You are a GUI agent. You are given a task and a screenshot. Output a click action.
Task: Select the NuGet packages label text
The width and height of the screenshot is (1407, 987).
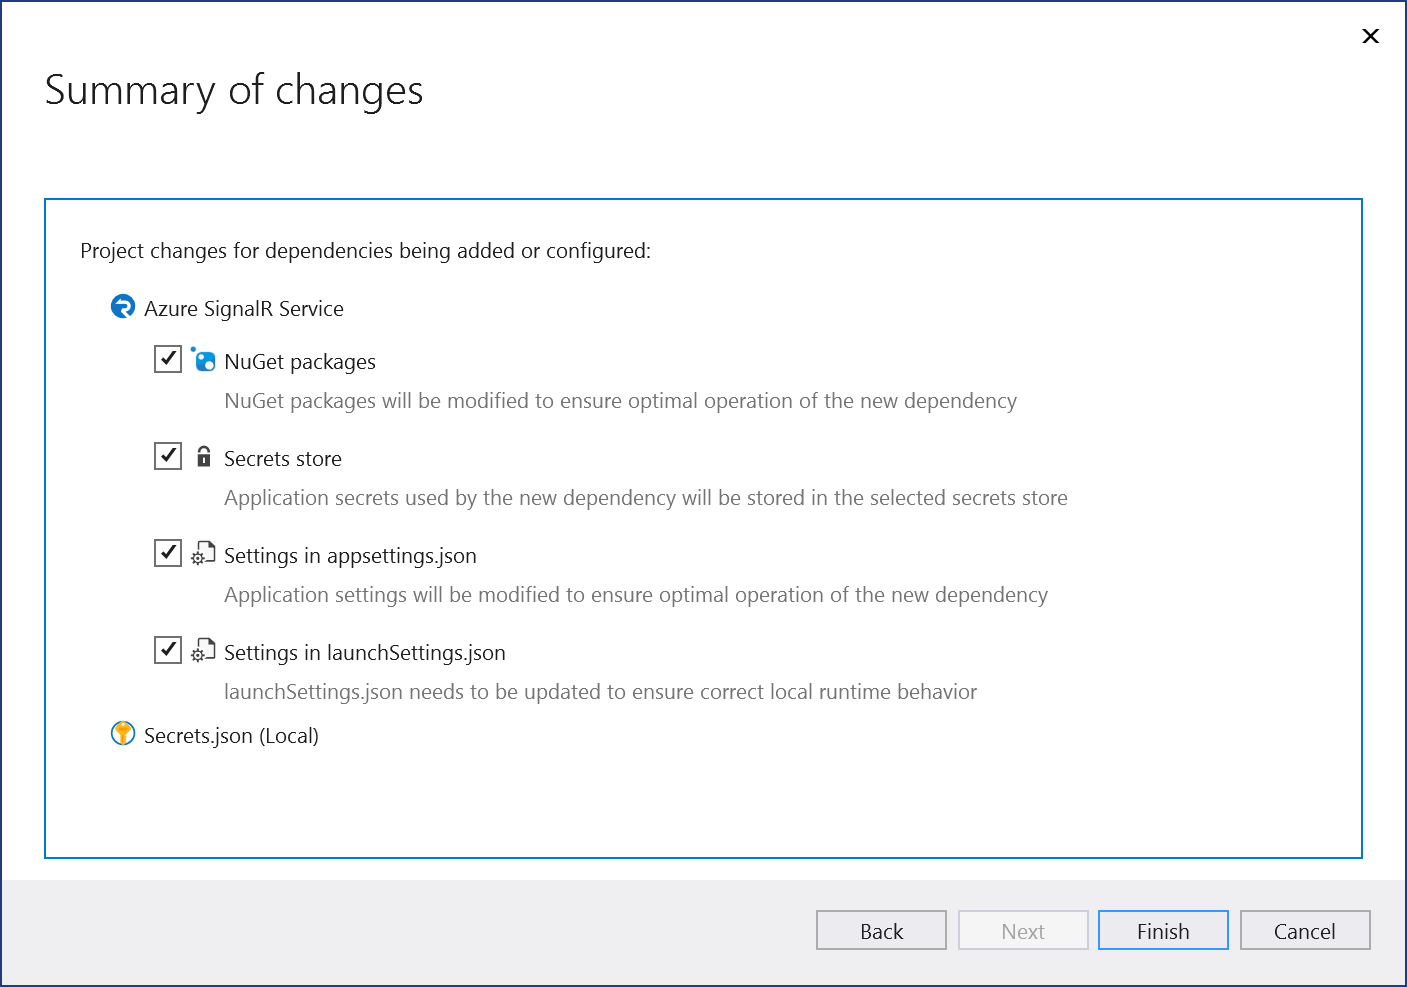pyautogui.click(x=300, y=361)
